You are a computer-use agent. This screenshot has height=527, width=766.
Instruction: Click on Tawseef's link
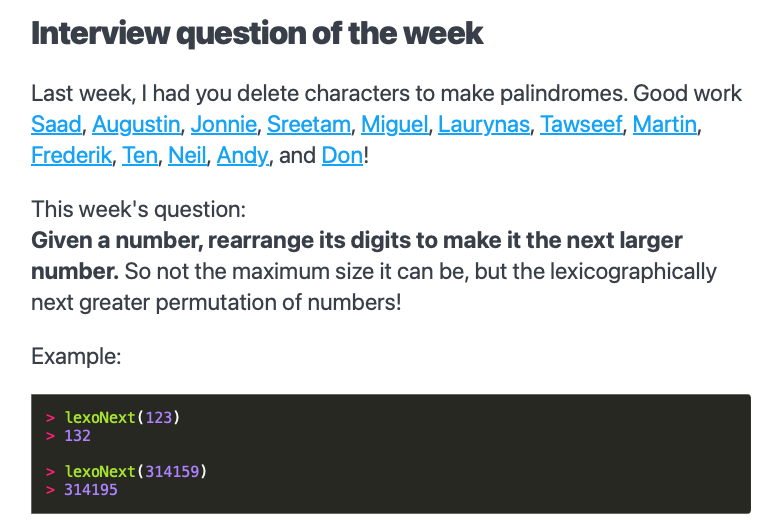click(581, 125)
